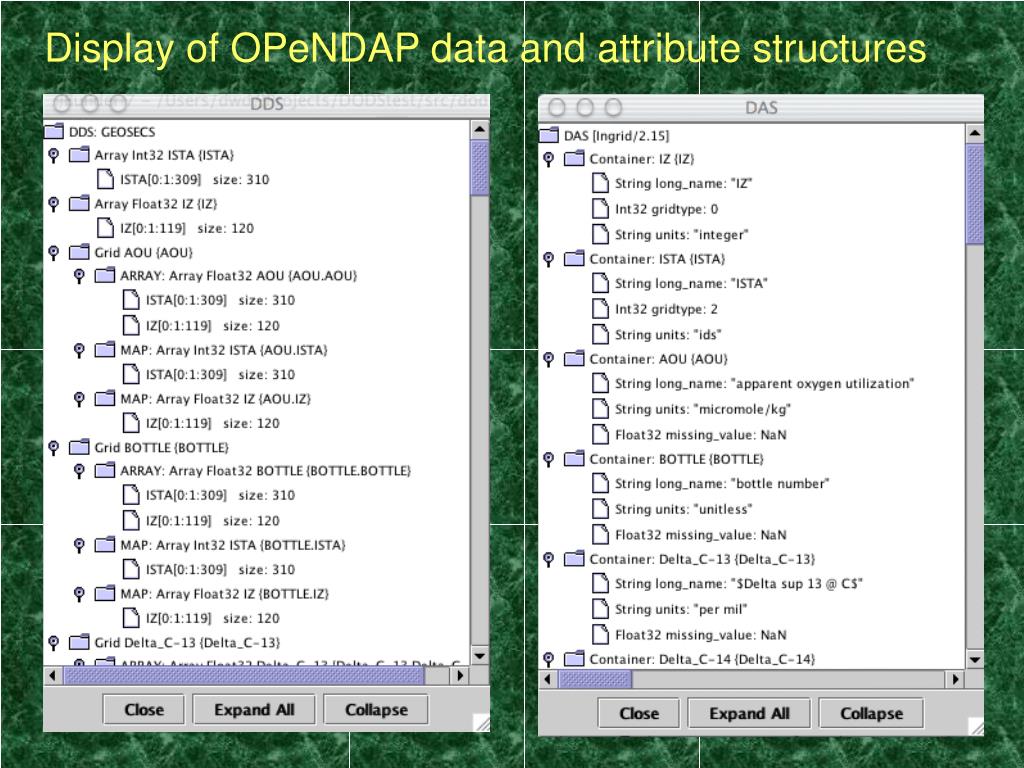Click document icon of String long_name: "bottle number"
The width and height of the screenshot is (1024, 768).
pos(600,483)
